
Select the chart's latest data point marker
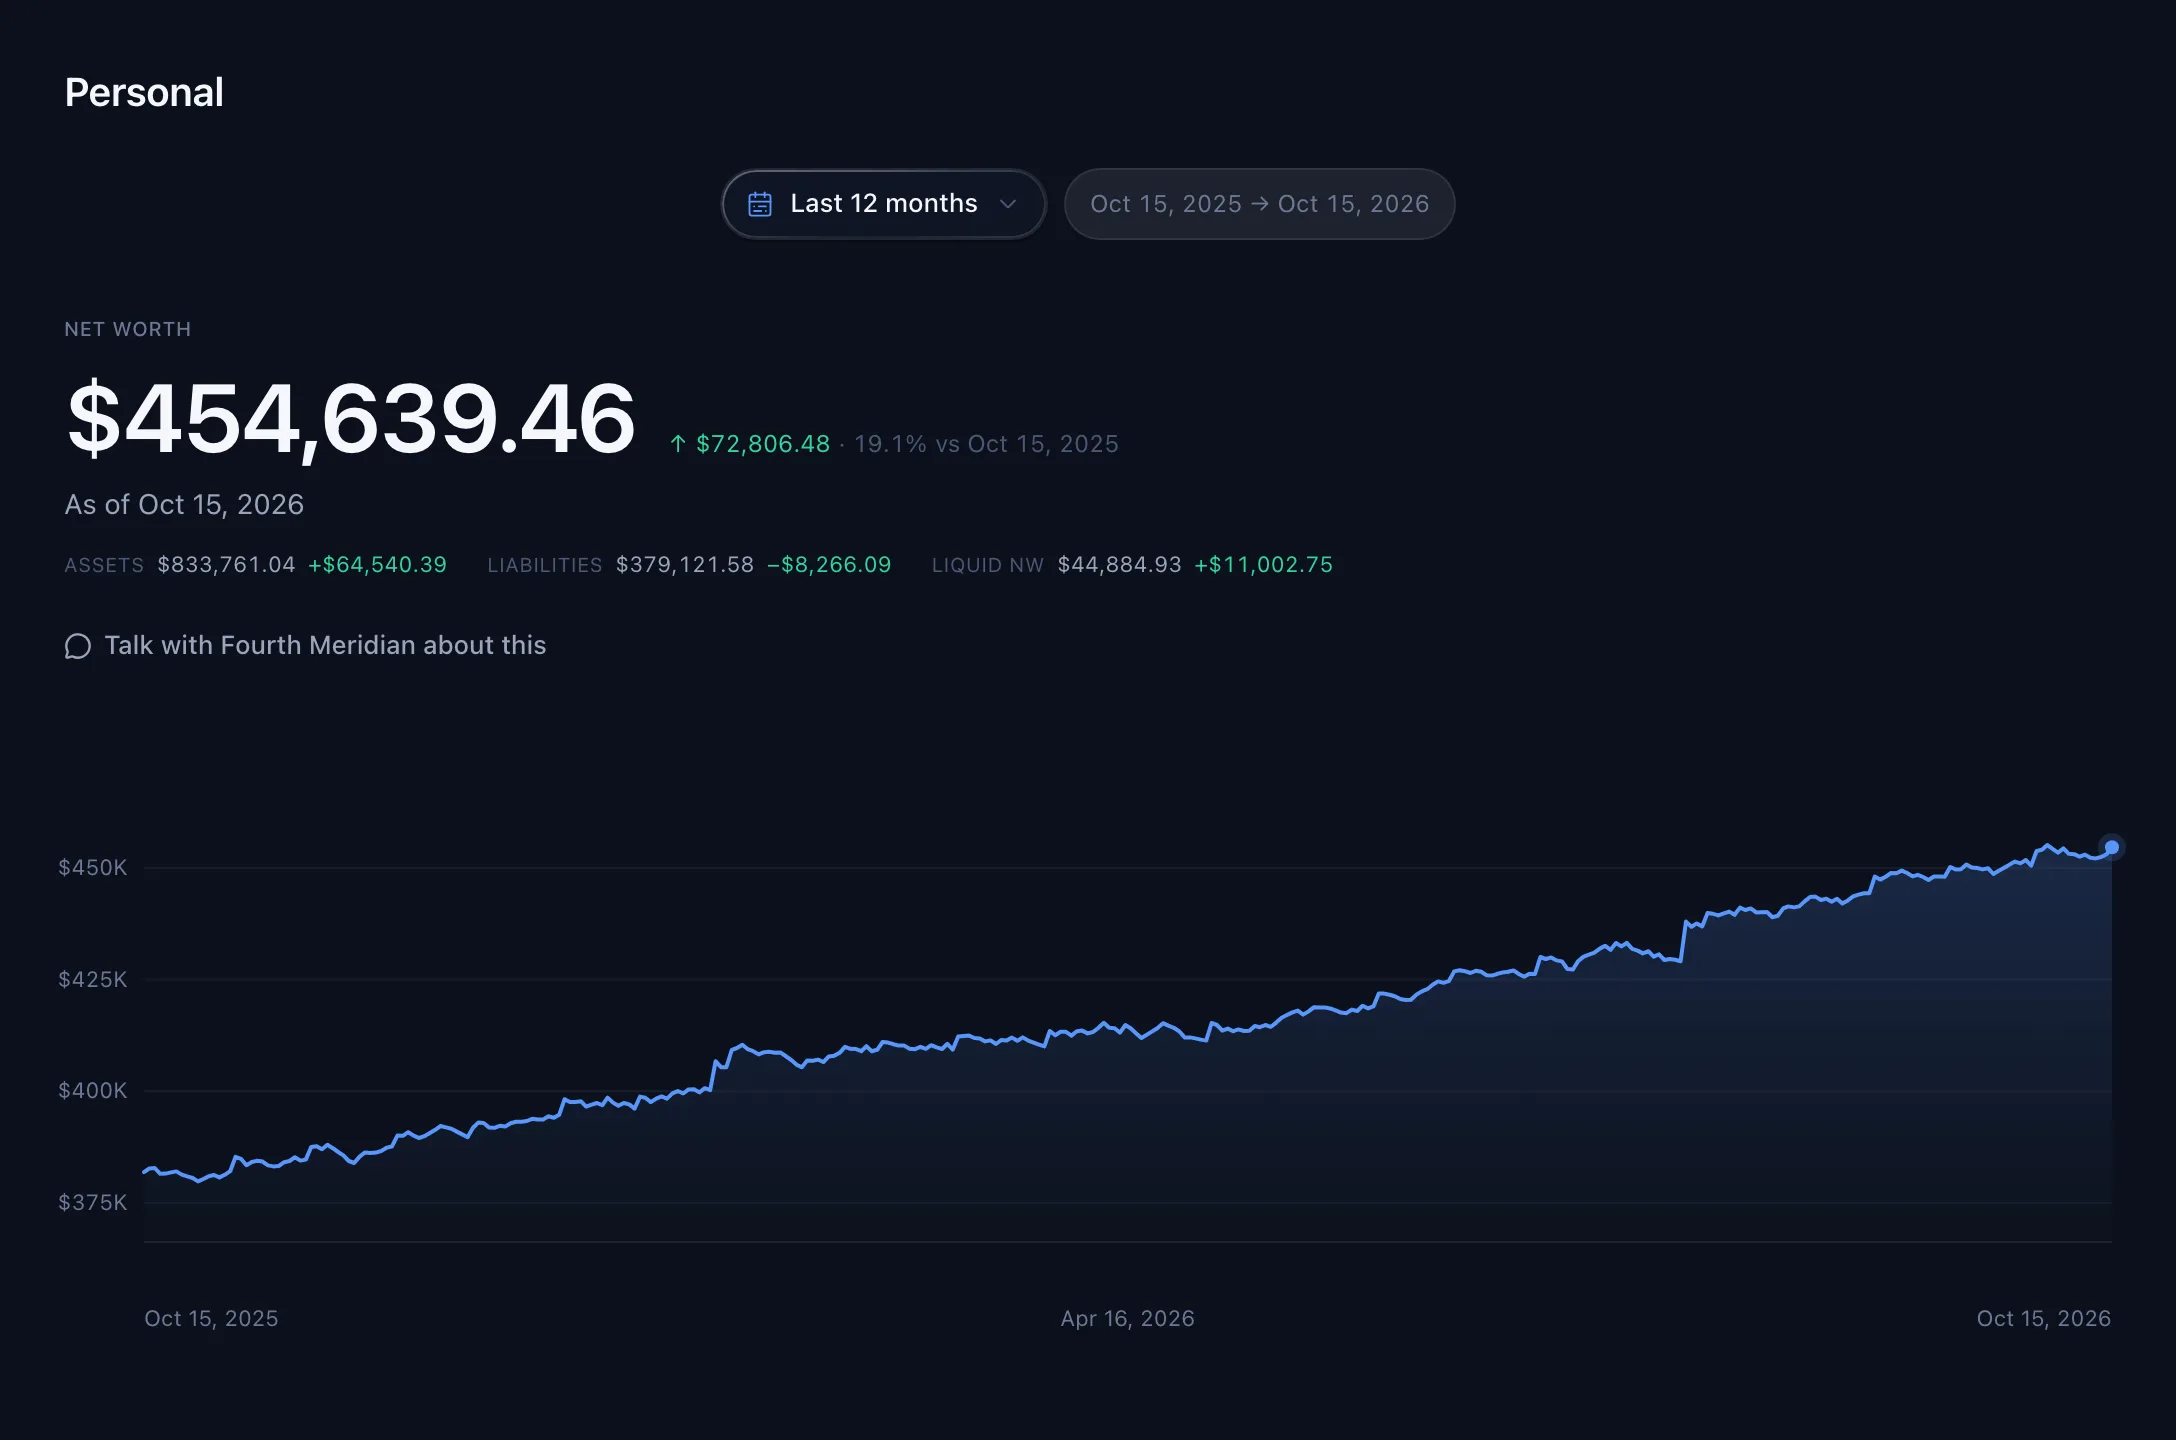click(2112, 847)
